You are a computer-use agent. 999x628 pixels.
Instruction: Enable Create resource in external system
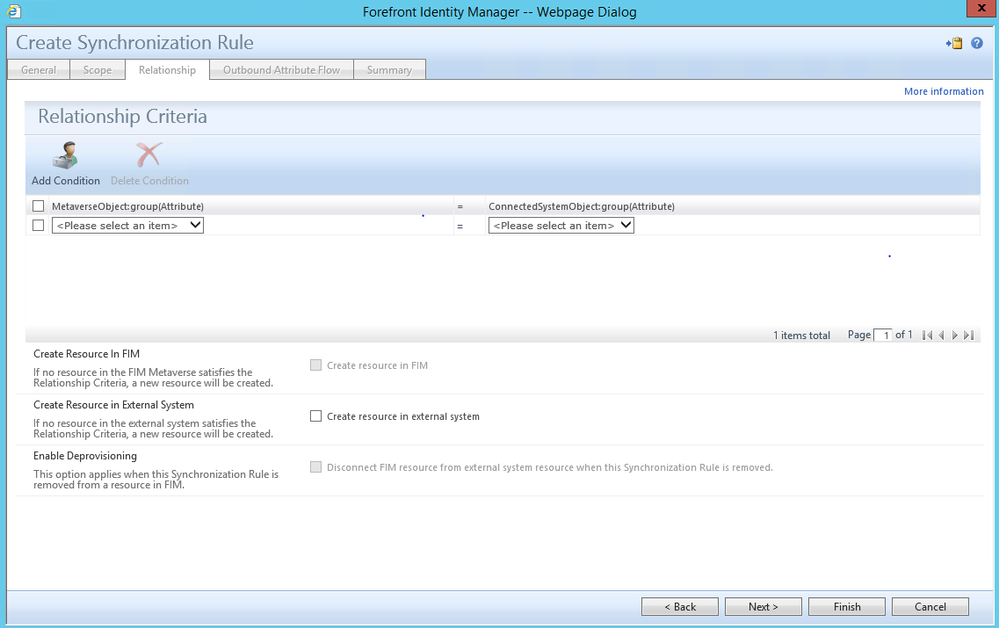(x=315, y=416)
